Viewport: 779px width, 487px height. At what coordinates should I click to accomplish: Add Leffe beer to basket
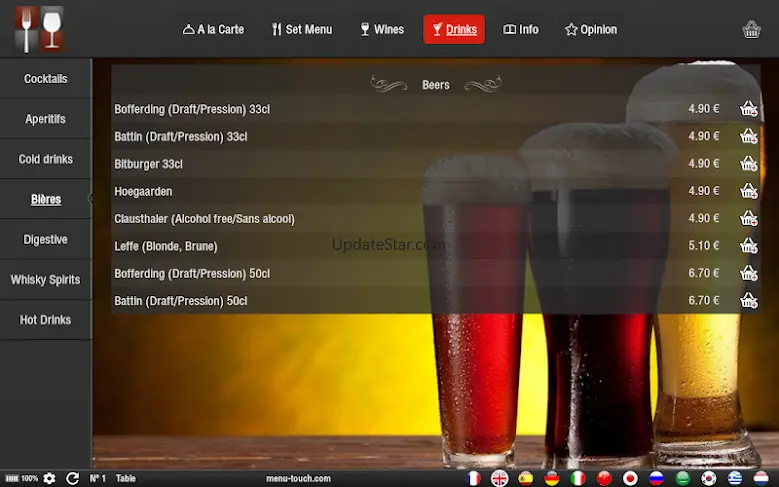(749, 245)
